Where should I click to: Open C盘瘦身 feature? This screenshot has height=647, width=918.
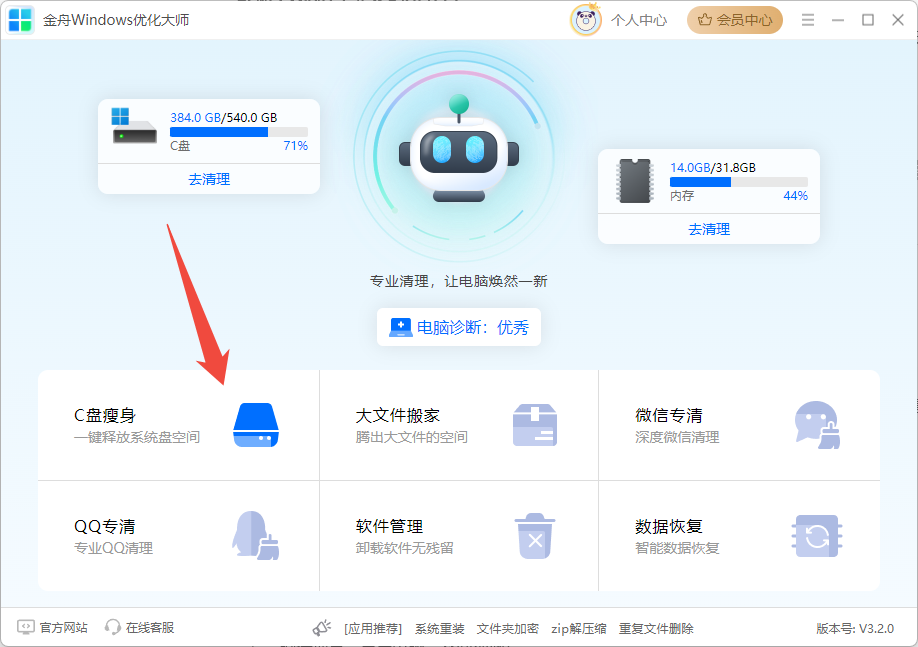point(179,425)
